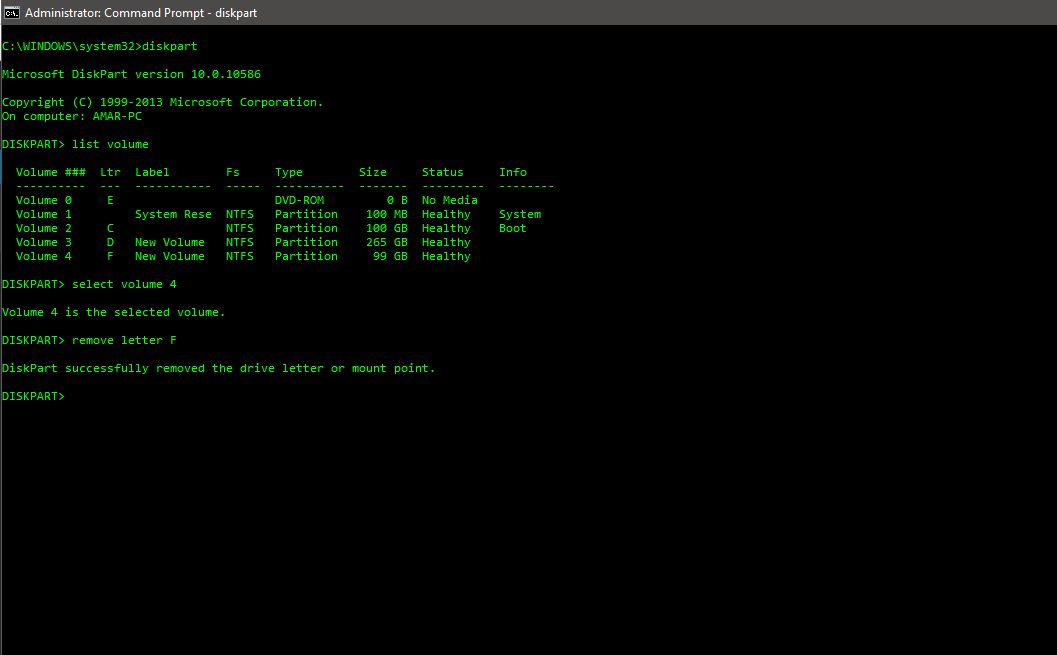The width and height of the screenshot is (1057, 655).
Task: Click the On computer: AMAR-PC line
Action: tap(70, 115)
